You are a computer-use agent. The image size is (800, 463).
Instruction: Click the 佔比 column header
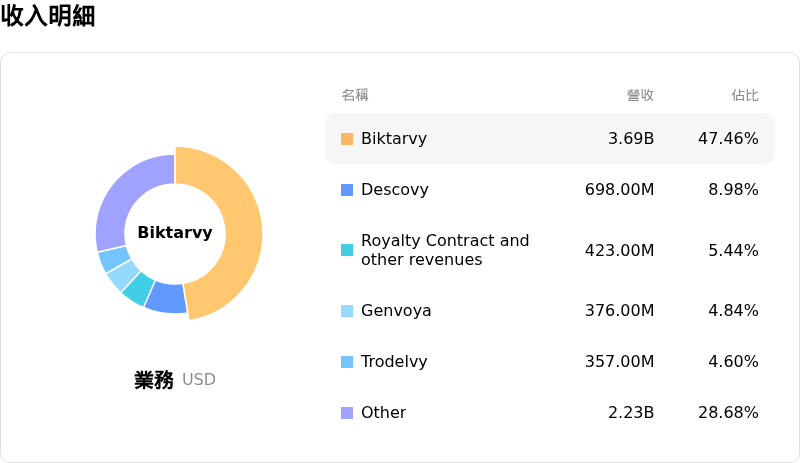tap(744, 95)
